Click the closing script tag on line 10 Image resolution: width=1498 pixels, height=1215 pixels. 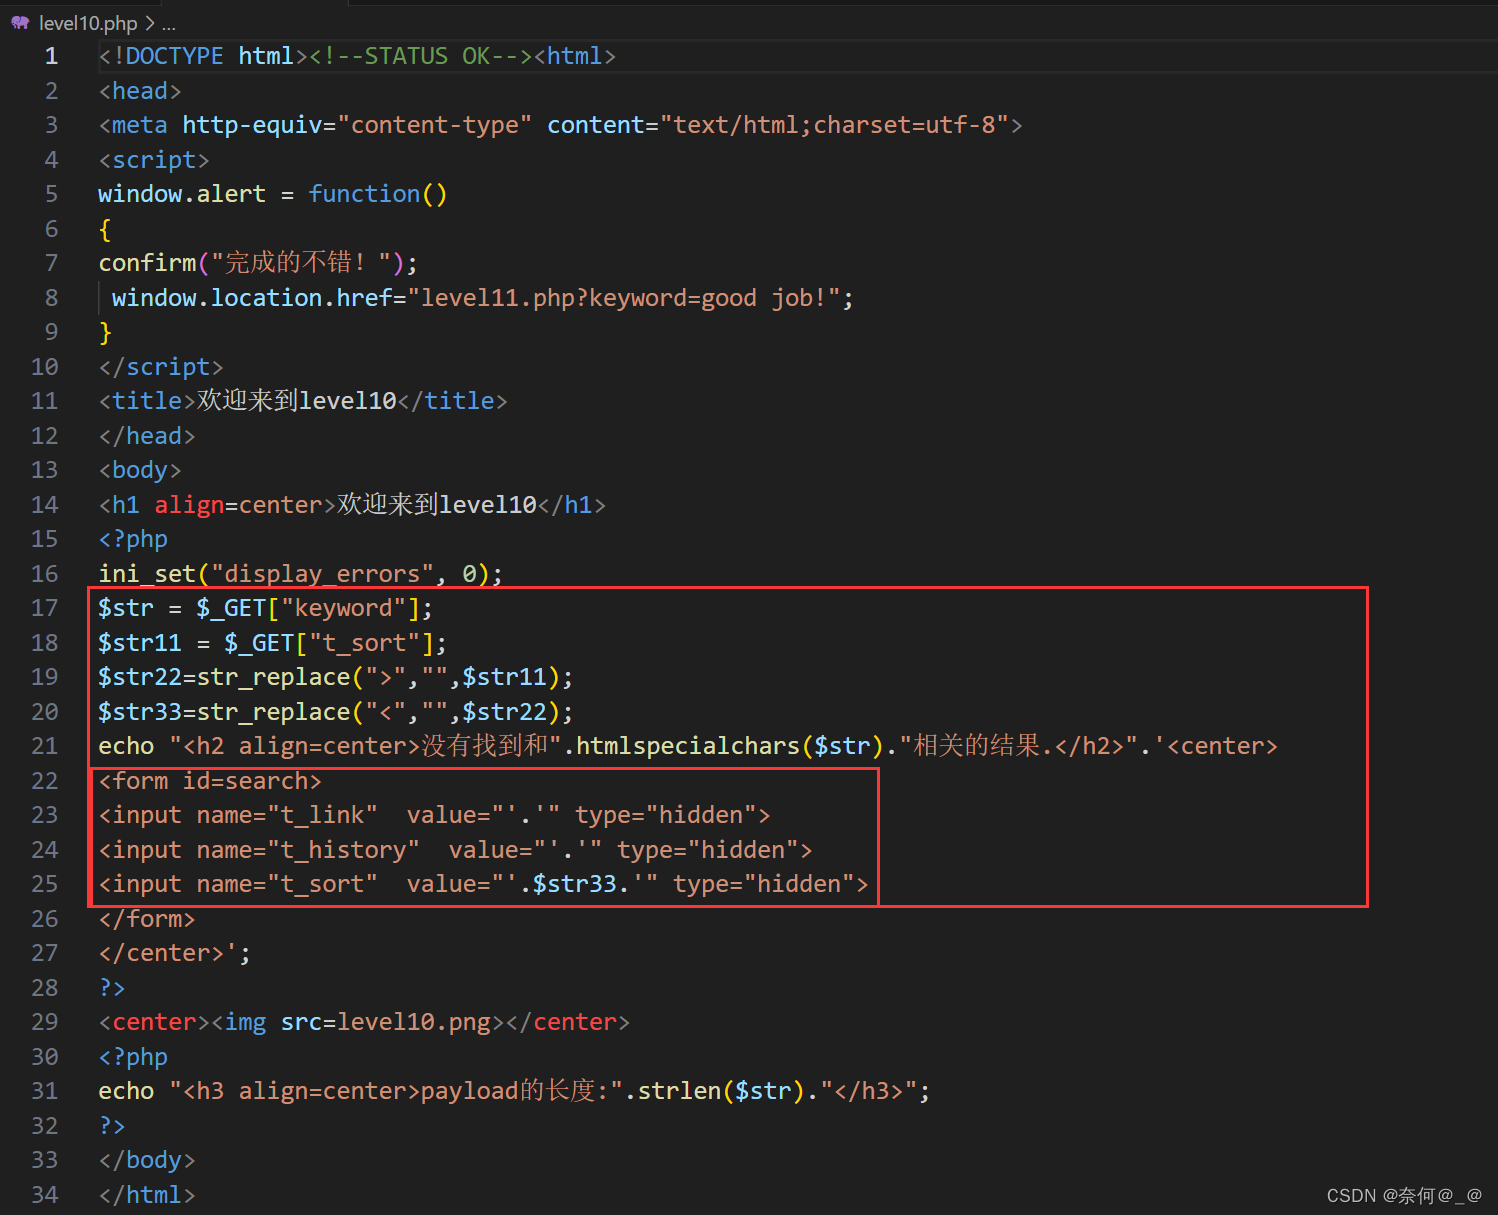(x=161, y=367)
